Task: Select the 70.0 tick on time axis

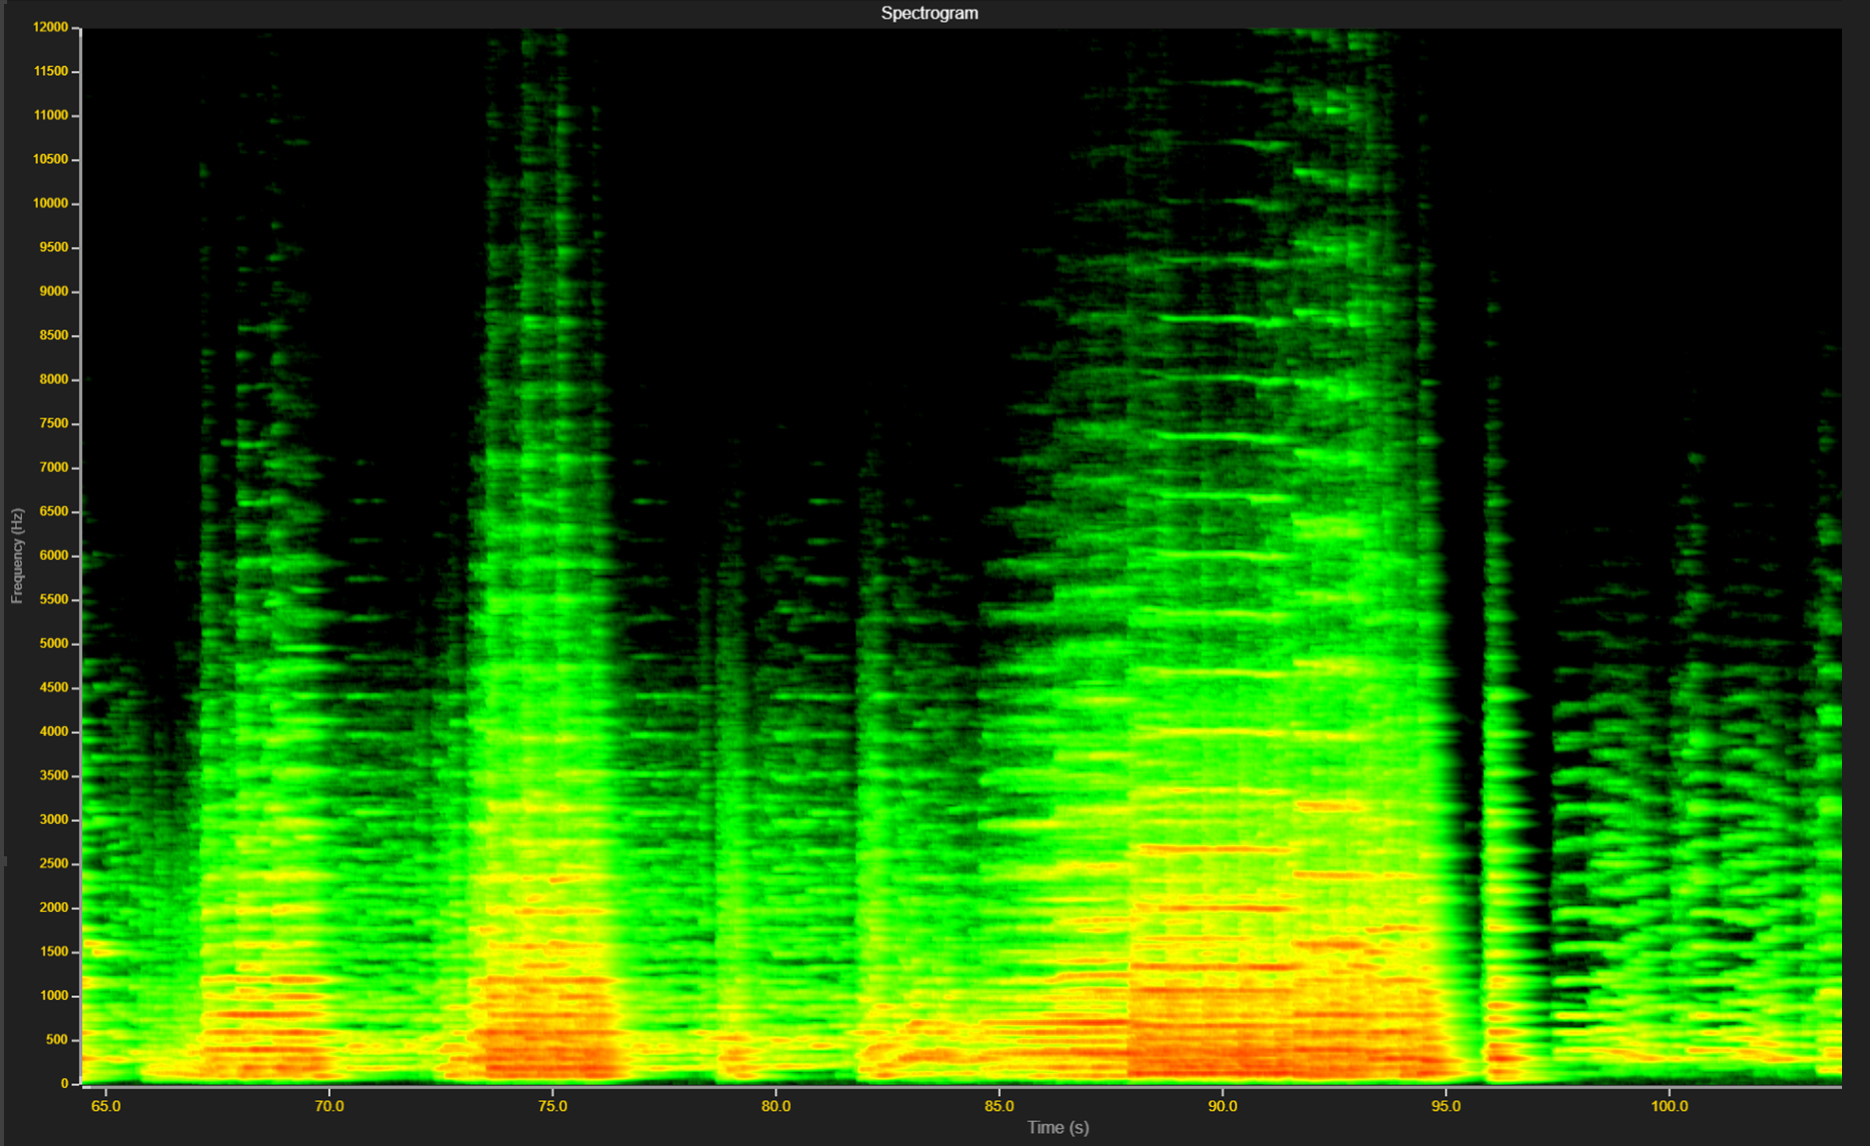Action: pyautogui.click(x=329, y=1105)
